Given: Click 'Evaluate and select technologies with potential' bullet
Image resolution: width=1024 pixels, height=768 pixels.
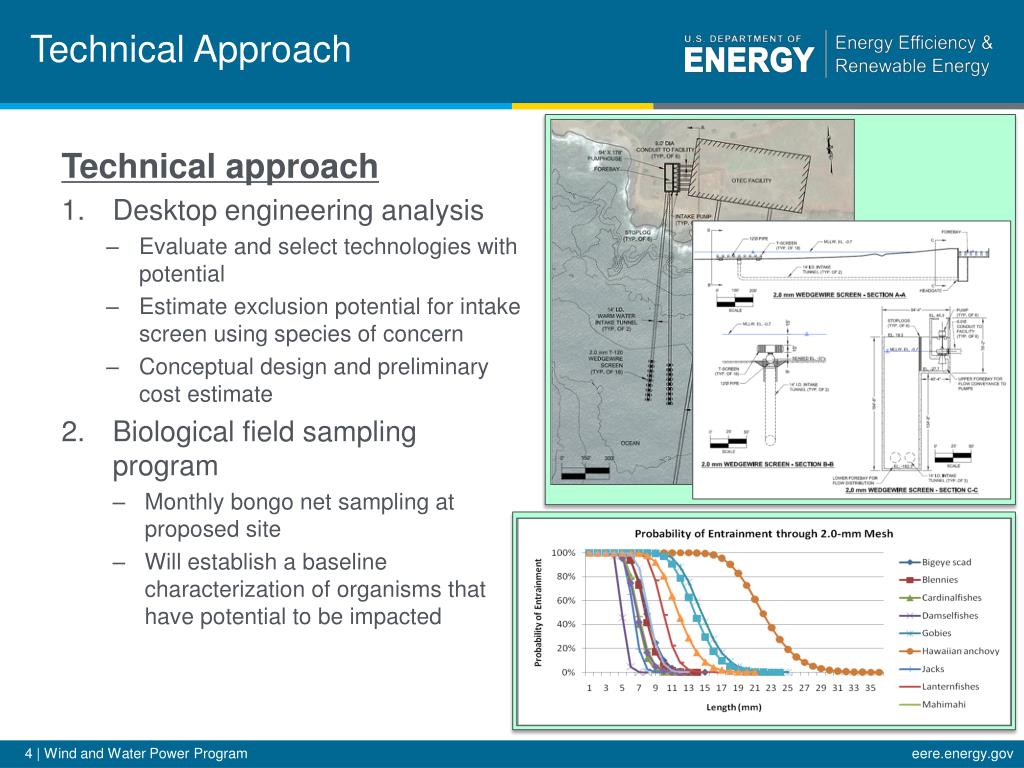Looking at the screenshot, I should pyautogui.click(x=328, y=260).
